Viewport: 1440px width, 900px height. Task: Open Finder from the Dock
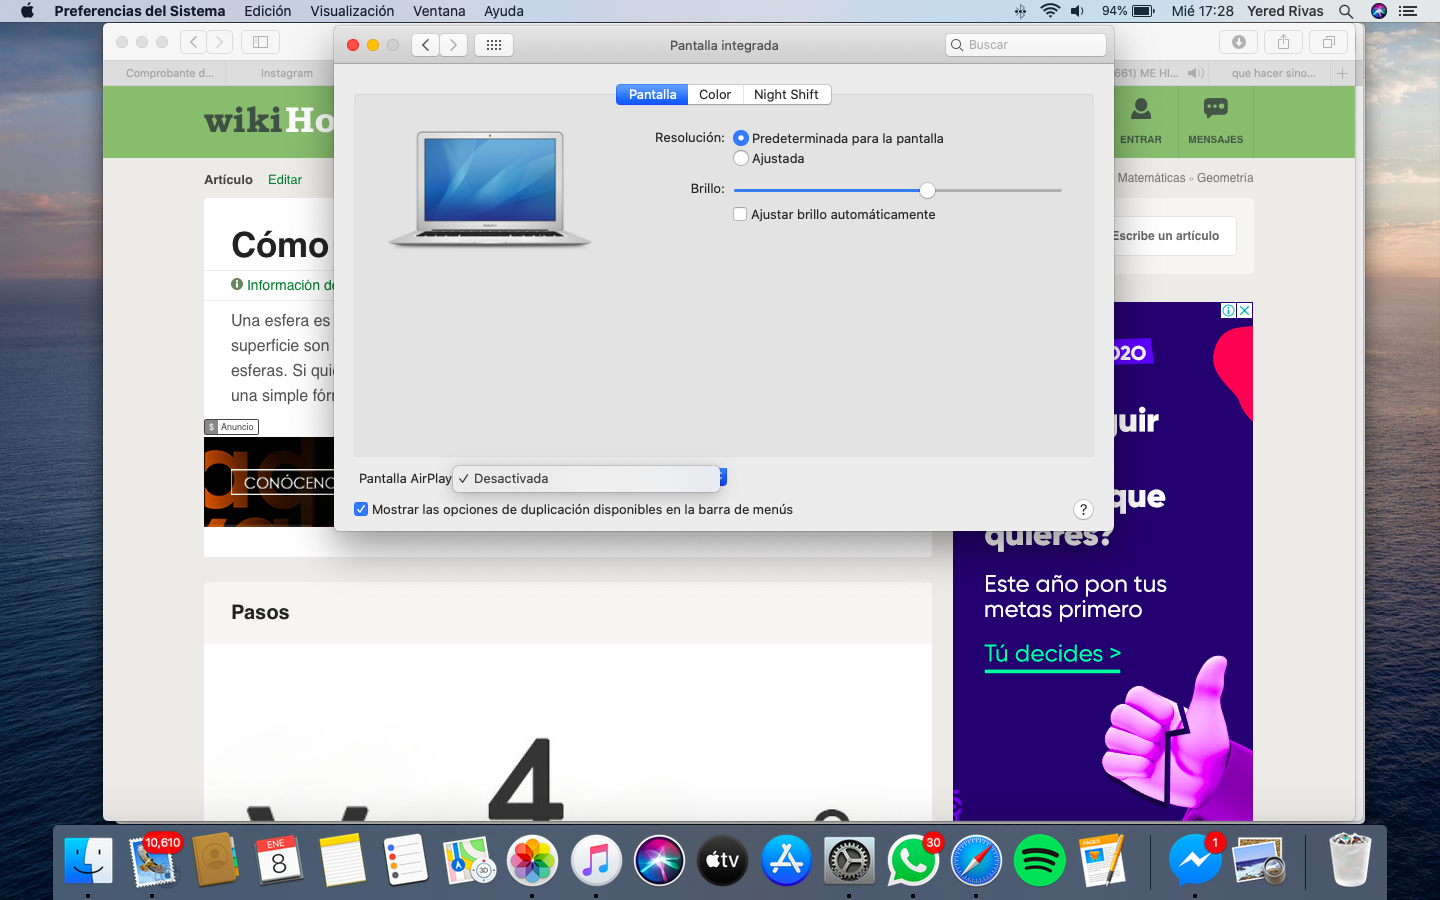pyautogui.click(x=89, y=860)
